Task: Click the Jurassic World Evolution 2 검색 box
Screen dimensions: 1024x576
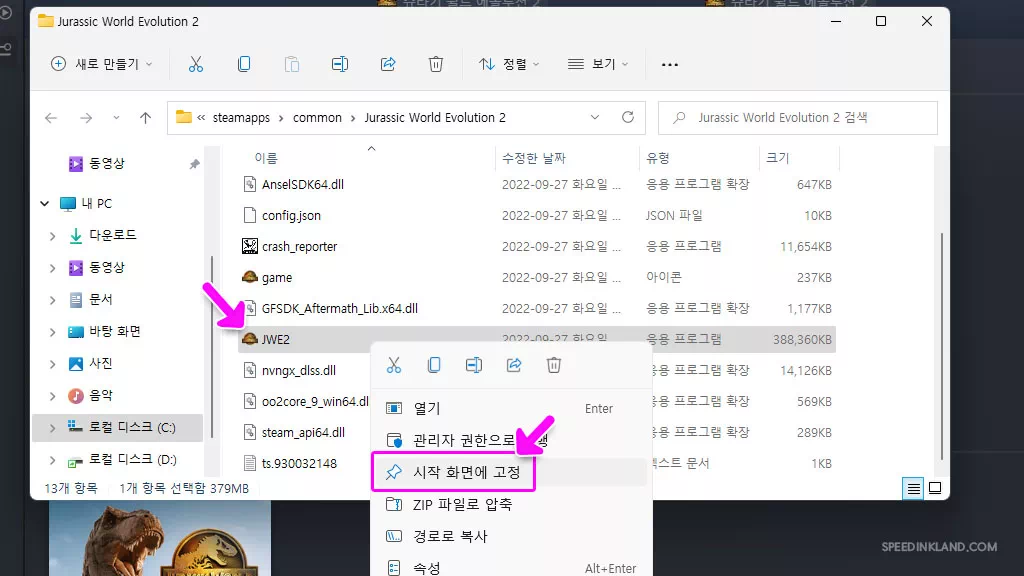Action: [797, 118]
